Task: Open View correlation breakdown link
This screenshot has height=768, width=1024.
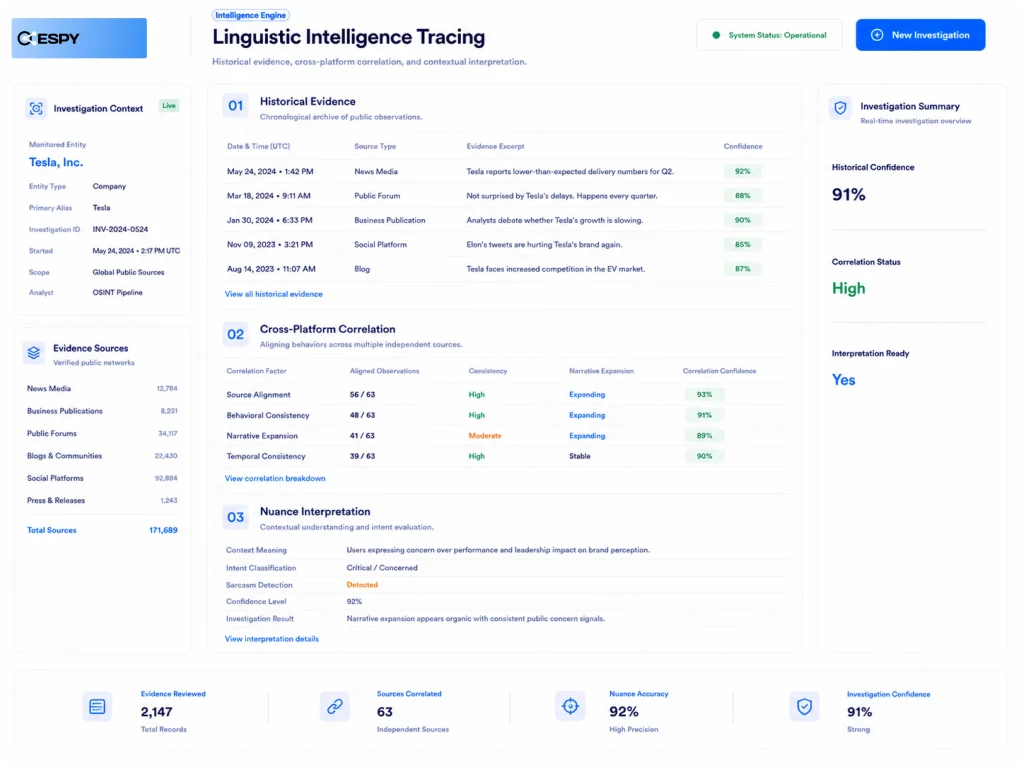Action: [x=275, y=479]
